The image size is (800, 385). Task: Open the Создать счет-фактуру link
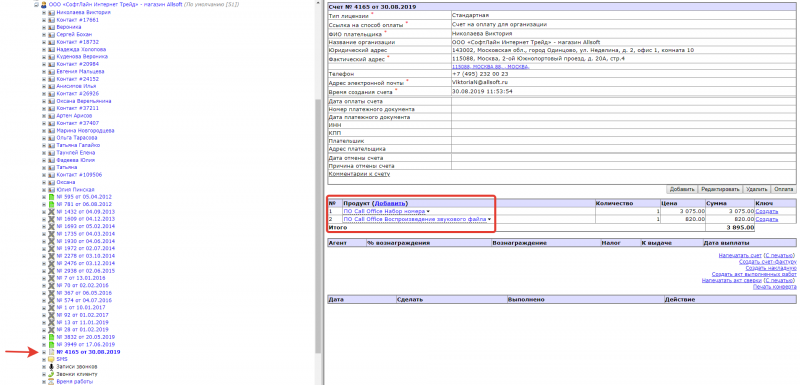pos(767,262)
